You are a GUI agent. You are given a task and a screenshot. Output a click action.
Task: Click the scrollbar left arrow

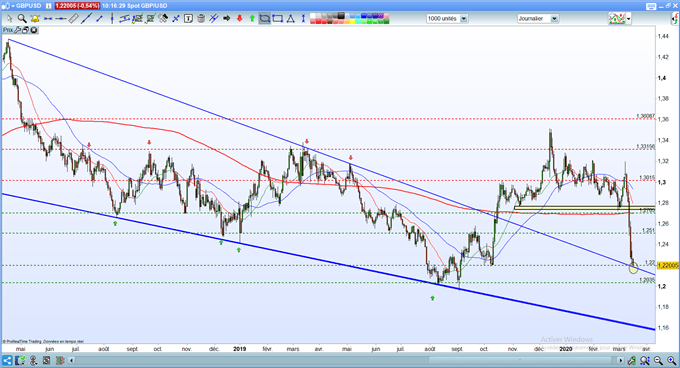pyautogui.click(x=72, y=360)
